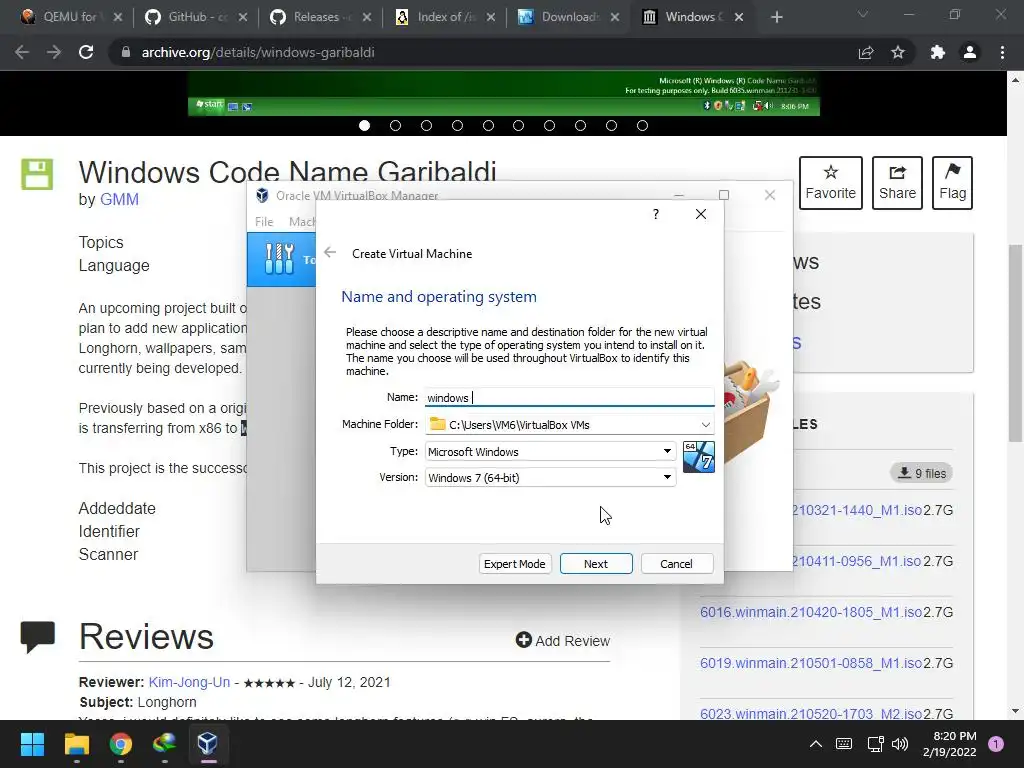Switch to Expert Mode
Screen dimensions: 1024x768
tap(515, 564)
